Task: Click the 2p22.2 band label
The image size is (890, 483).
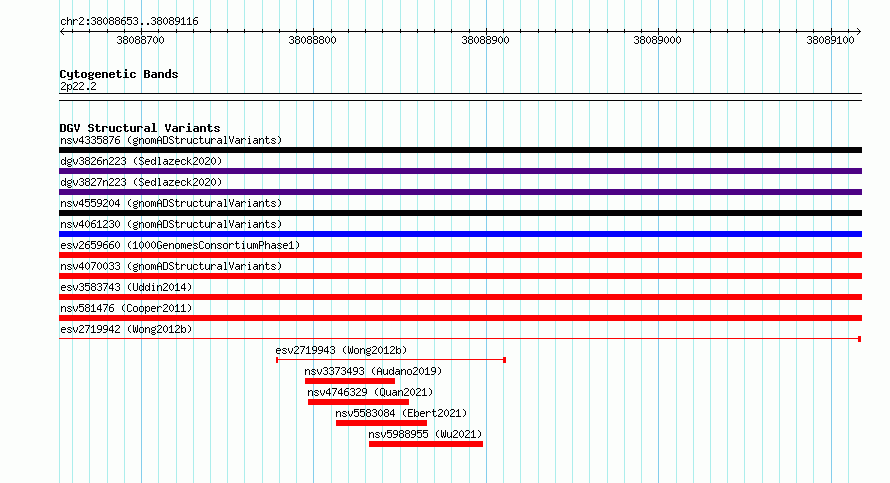Action: point(78,86)
